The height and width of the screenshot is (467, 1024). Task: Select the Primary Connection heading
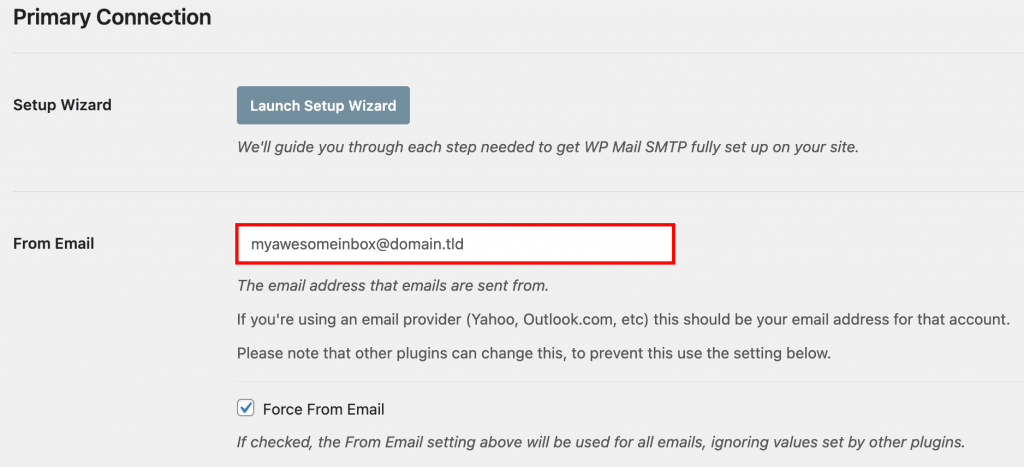tap(112, 17)
